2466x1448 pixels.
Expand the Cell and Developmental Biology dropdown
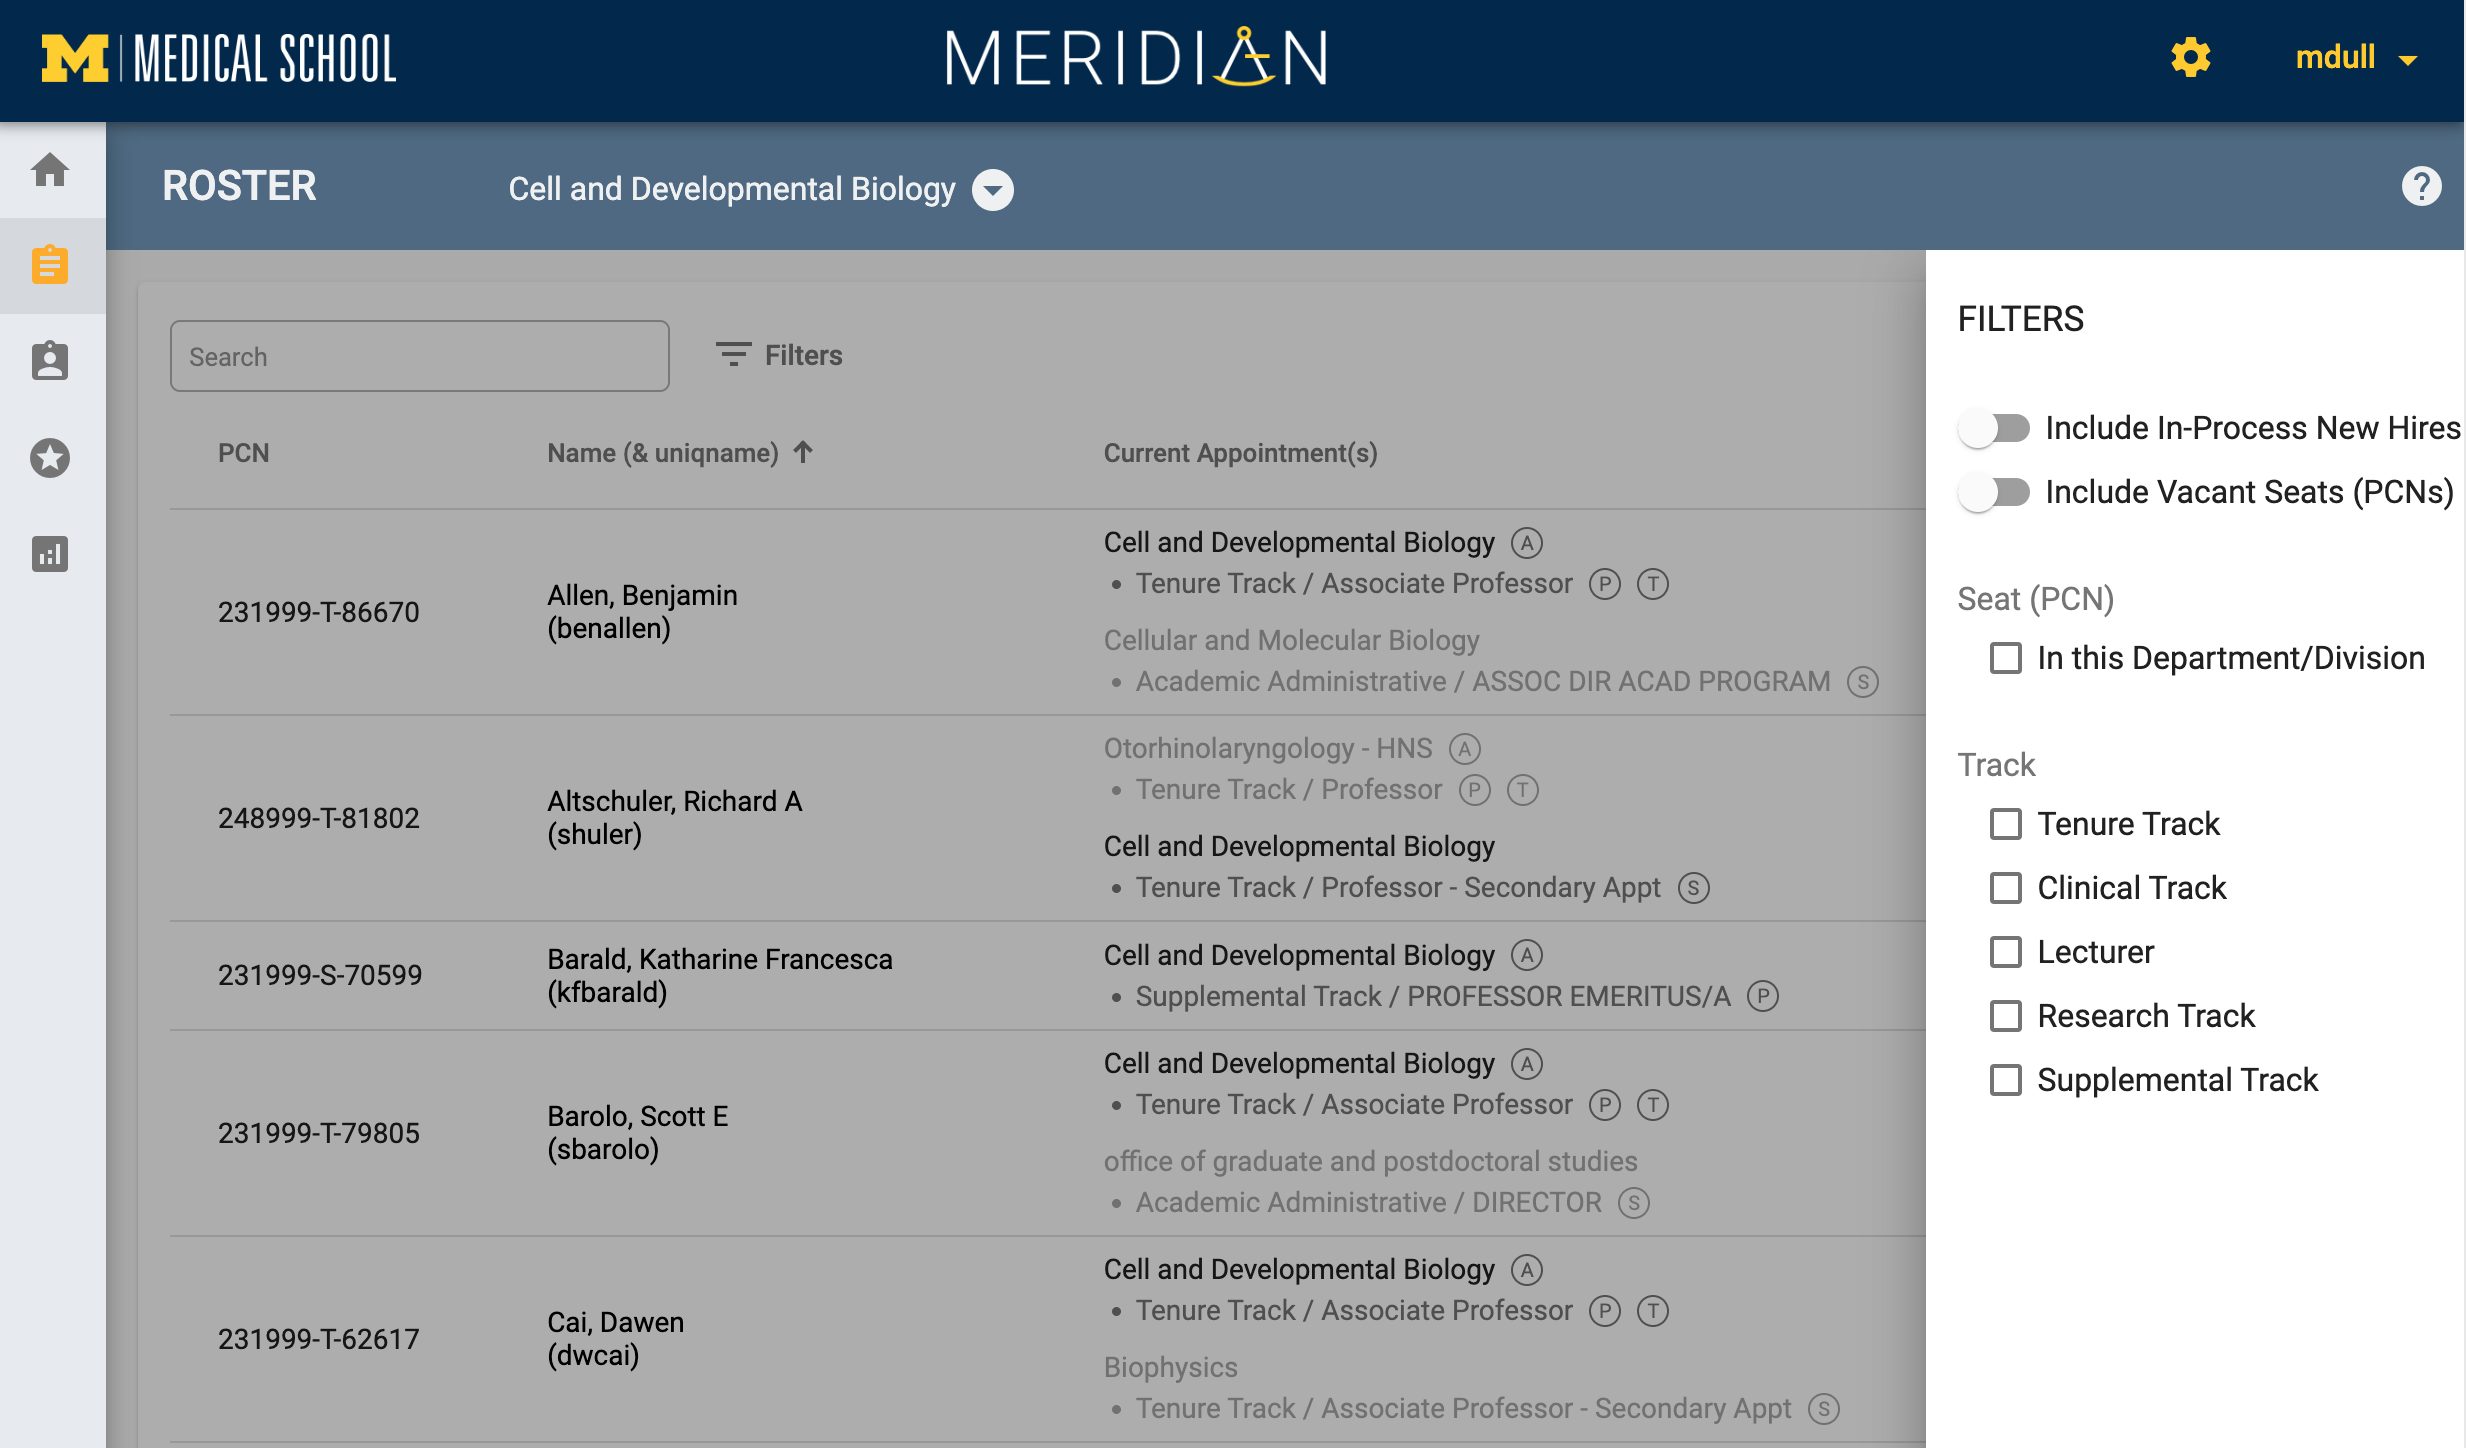tap(993, 190)
